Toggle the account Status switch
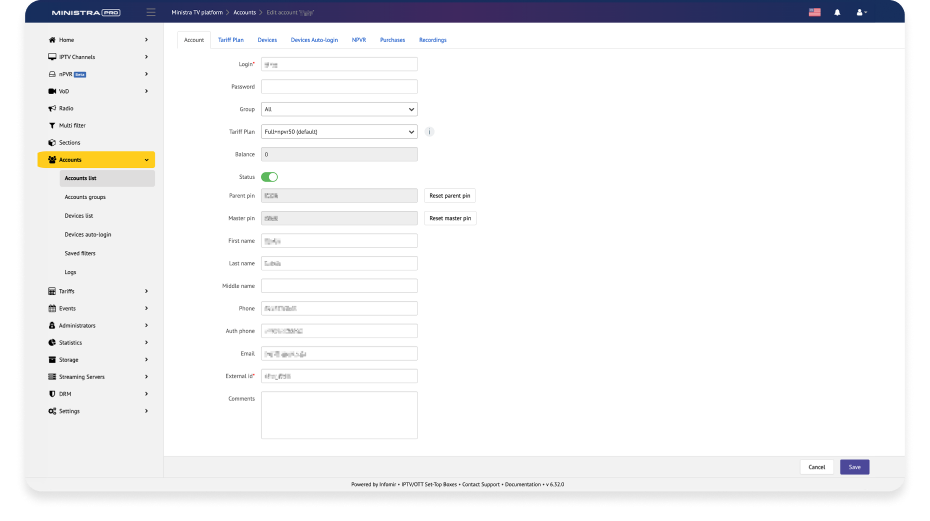 click(x=269, y=177)
